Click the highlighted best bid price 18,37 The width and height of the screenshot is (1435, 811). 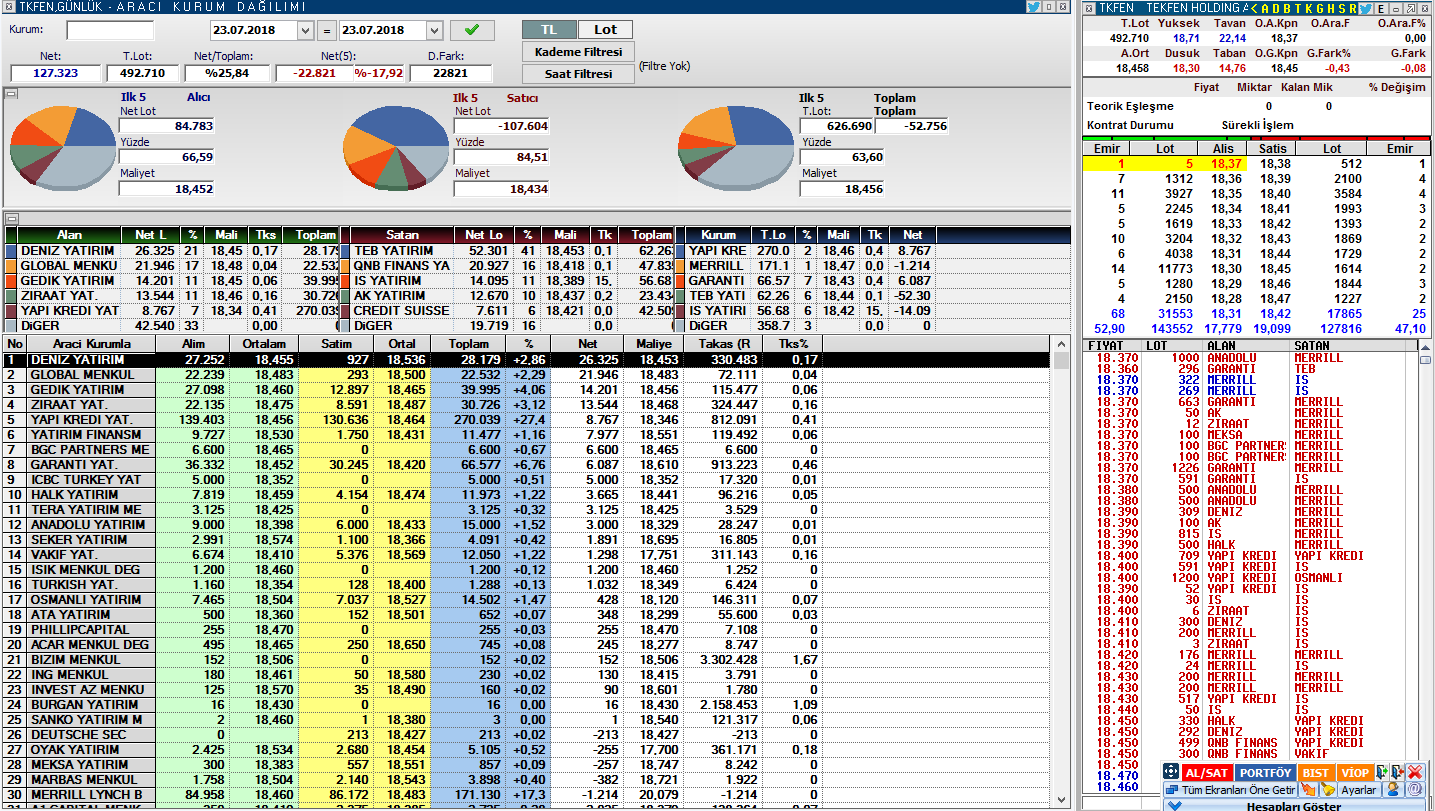[1225, 163]
